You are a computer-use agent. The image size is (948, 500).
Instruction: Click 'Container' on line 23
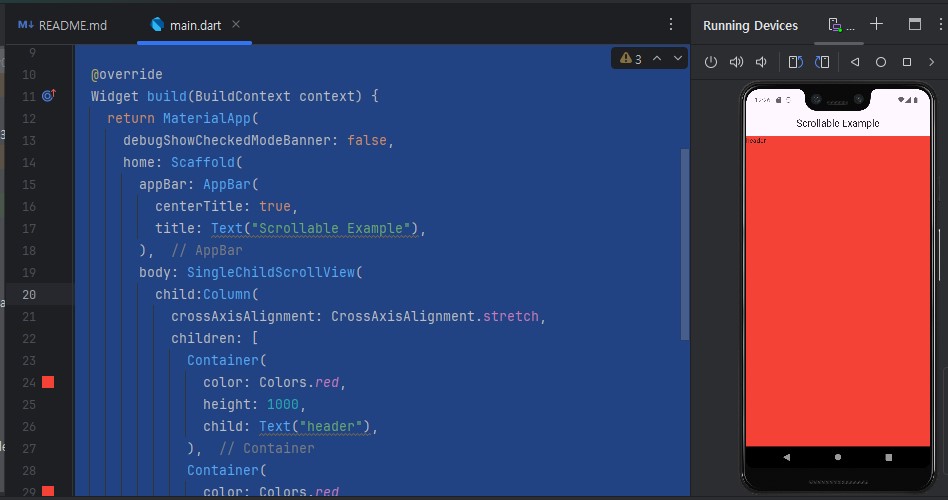[x=223, y=360]
